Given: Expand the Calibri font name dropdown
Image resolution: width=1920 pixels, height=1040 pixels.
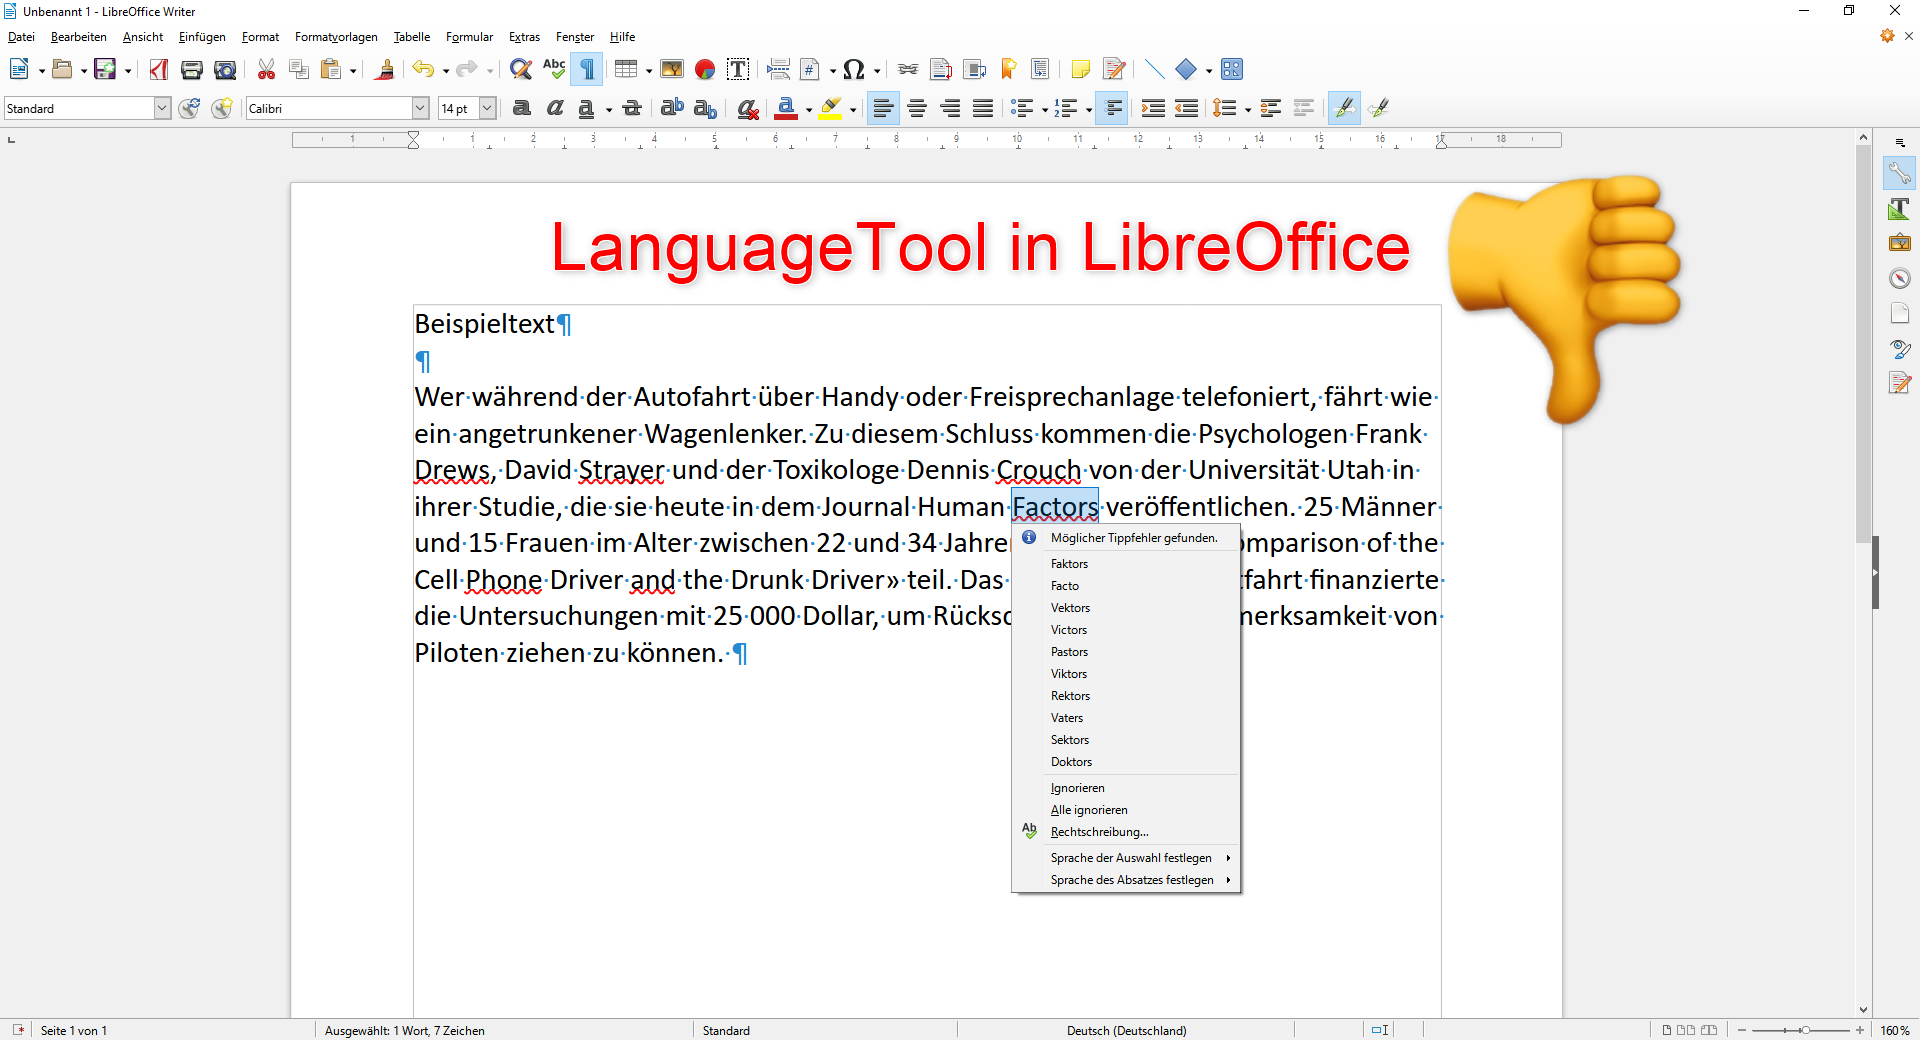Looking at the screenshot, I should (421, 108).
